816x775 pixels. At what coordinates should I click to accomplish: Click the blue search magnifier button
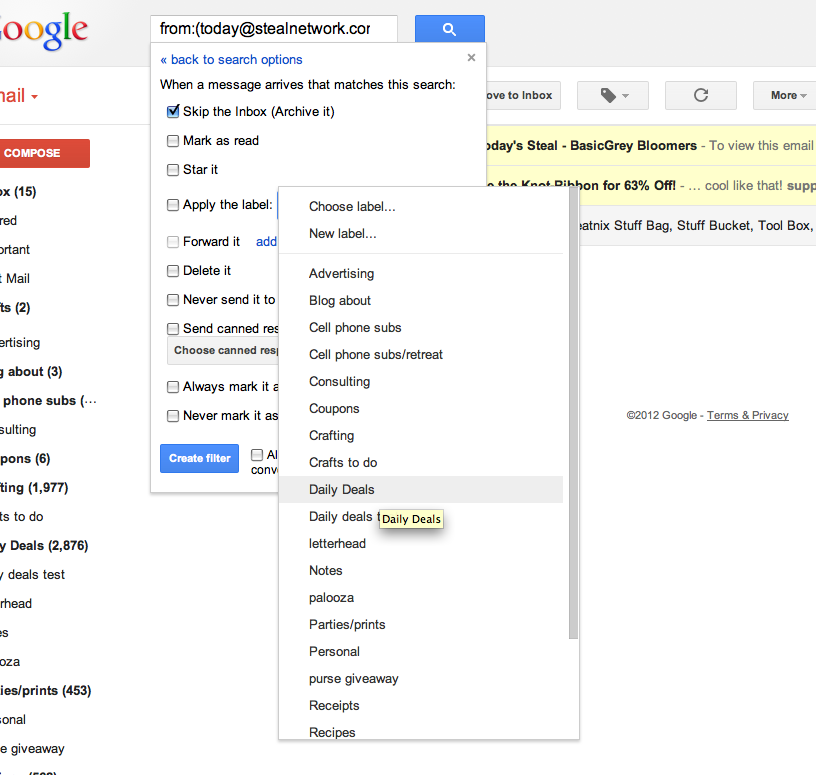449,29
